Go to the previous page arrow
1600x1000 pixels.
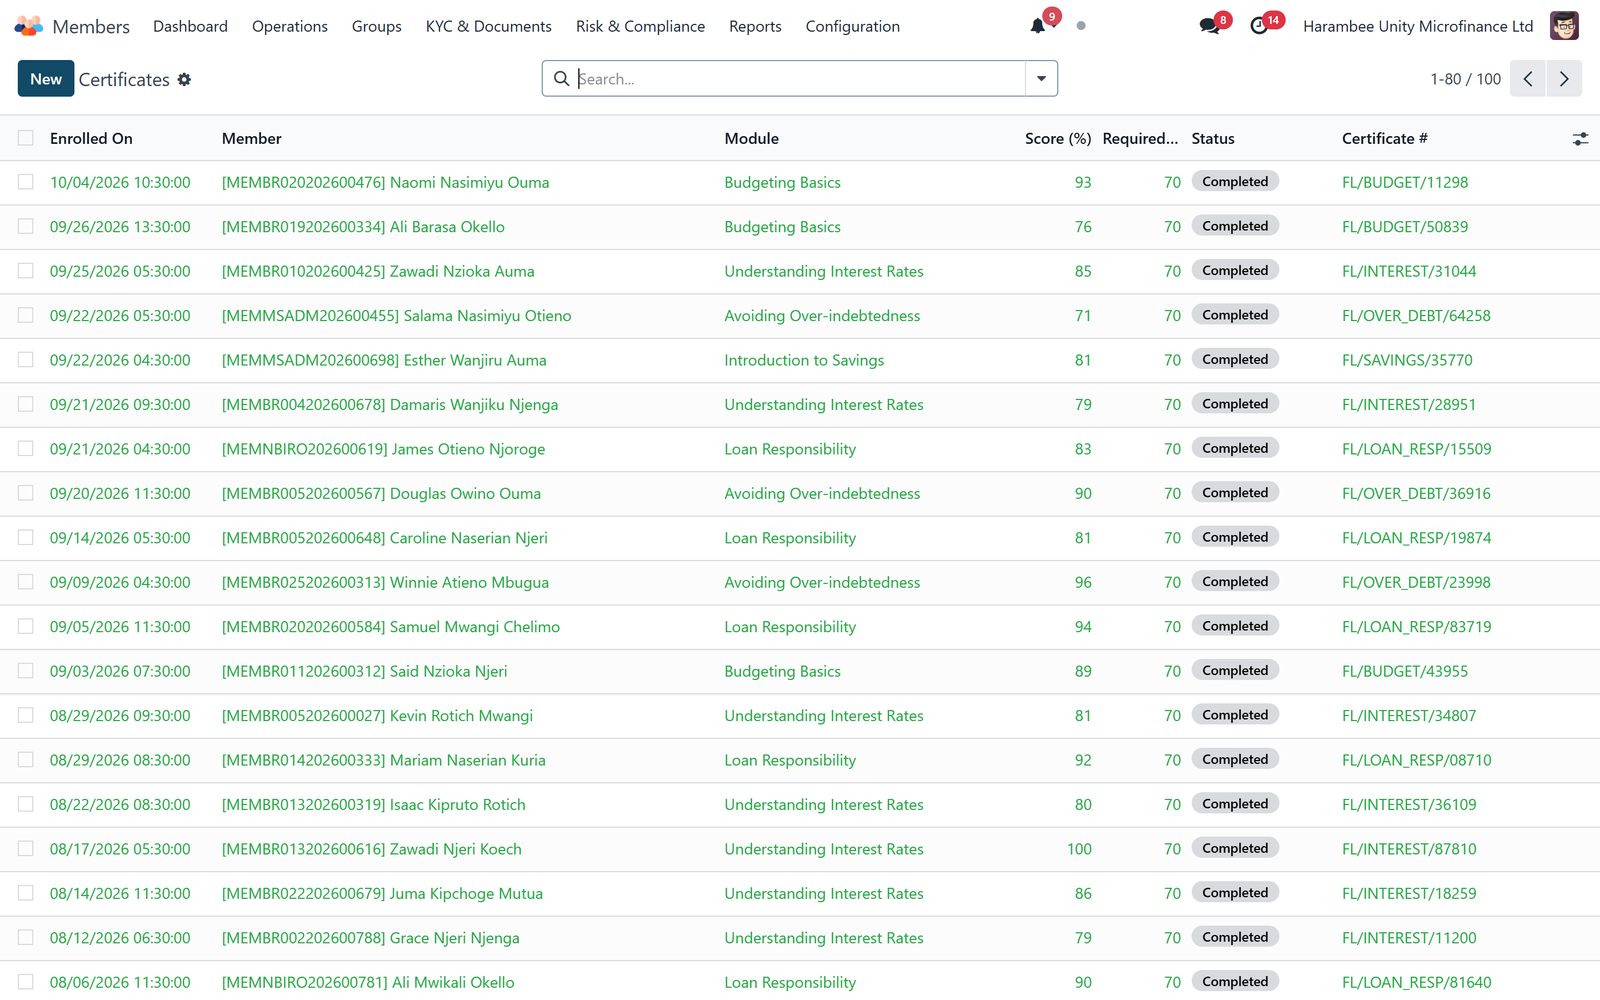pos(1528,79)
